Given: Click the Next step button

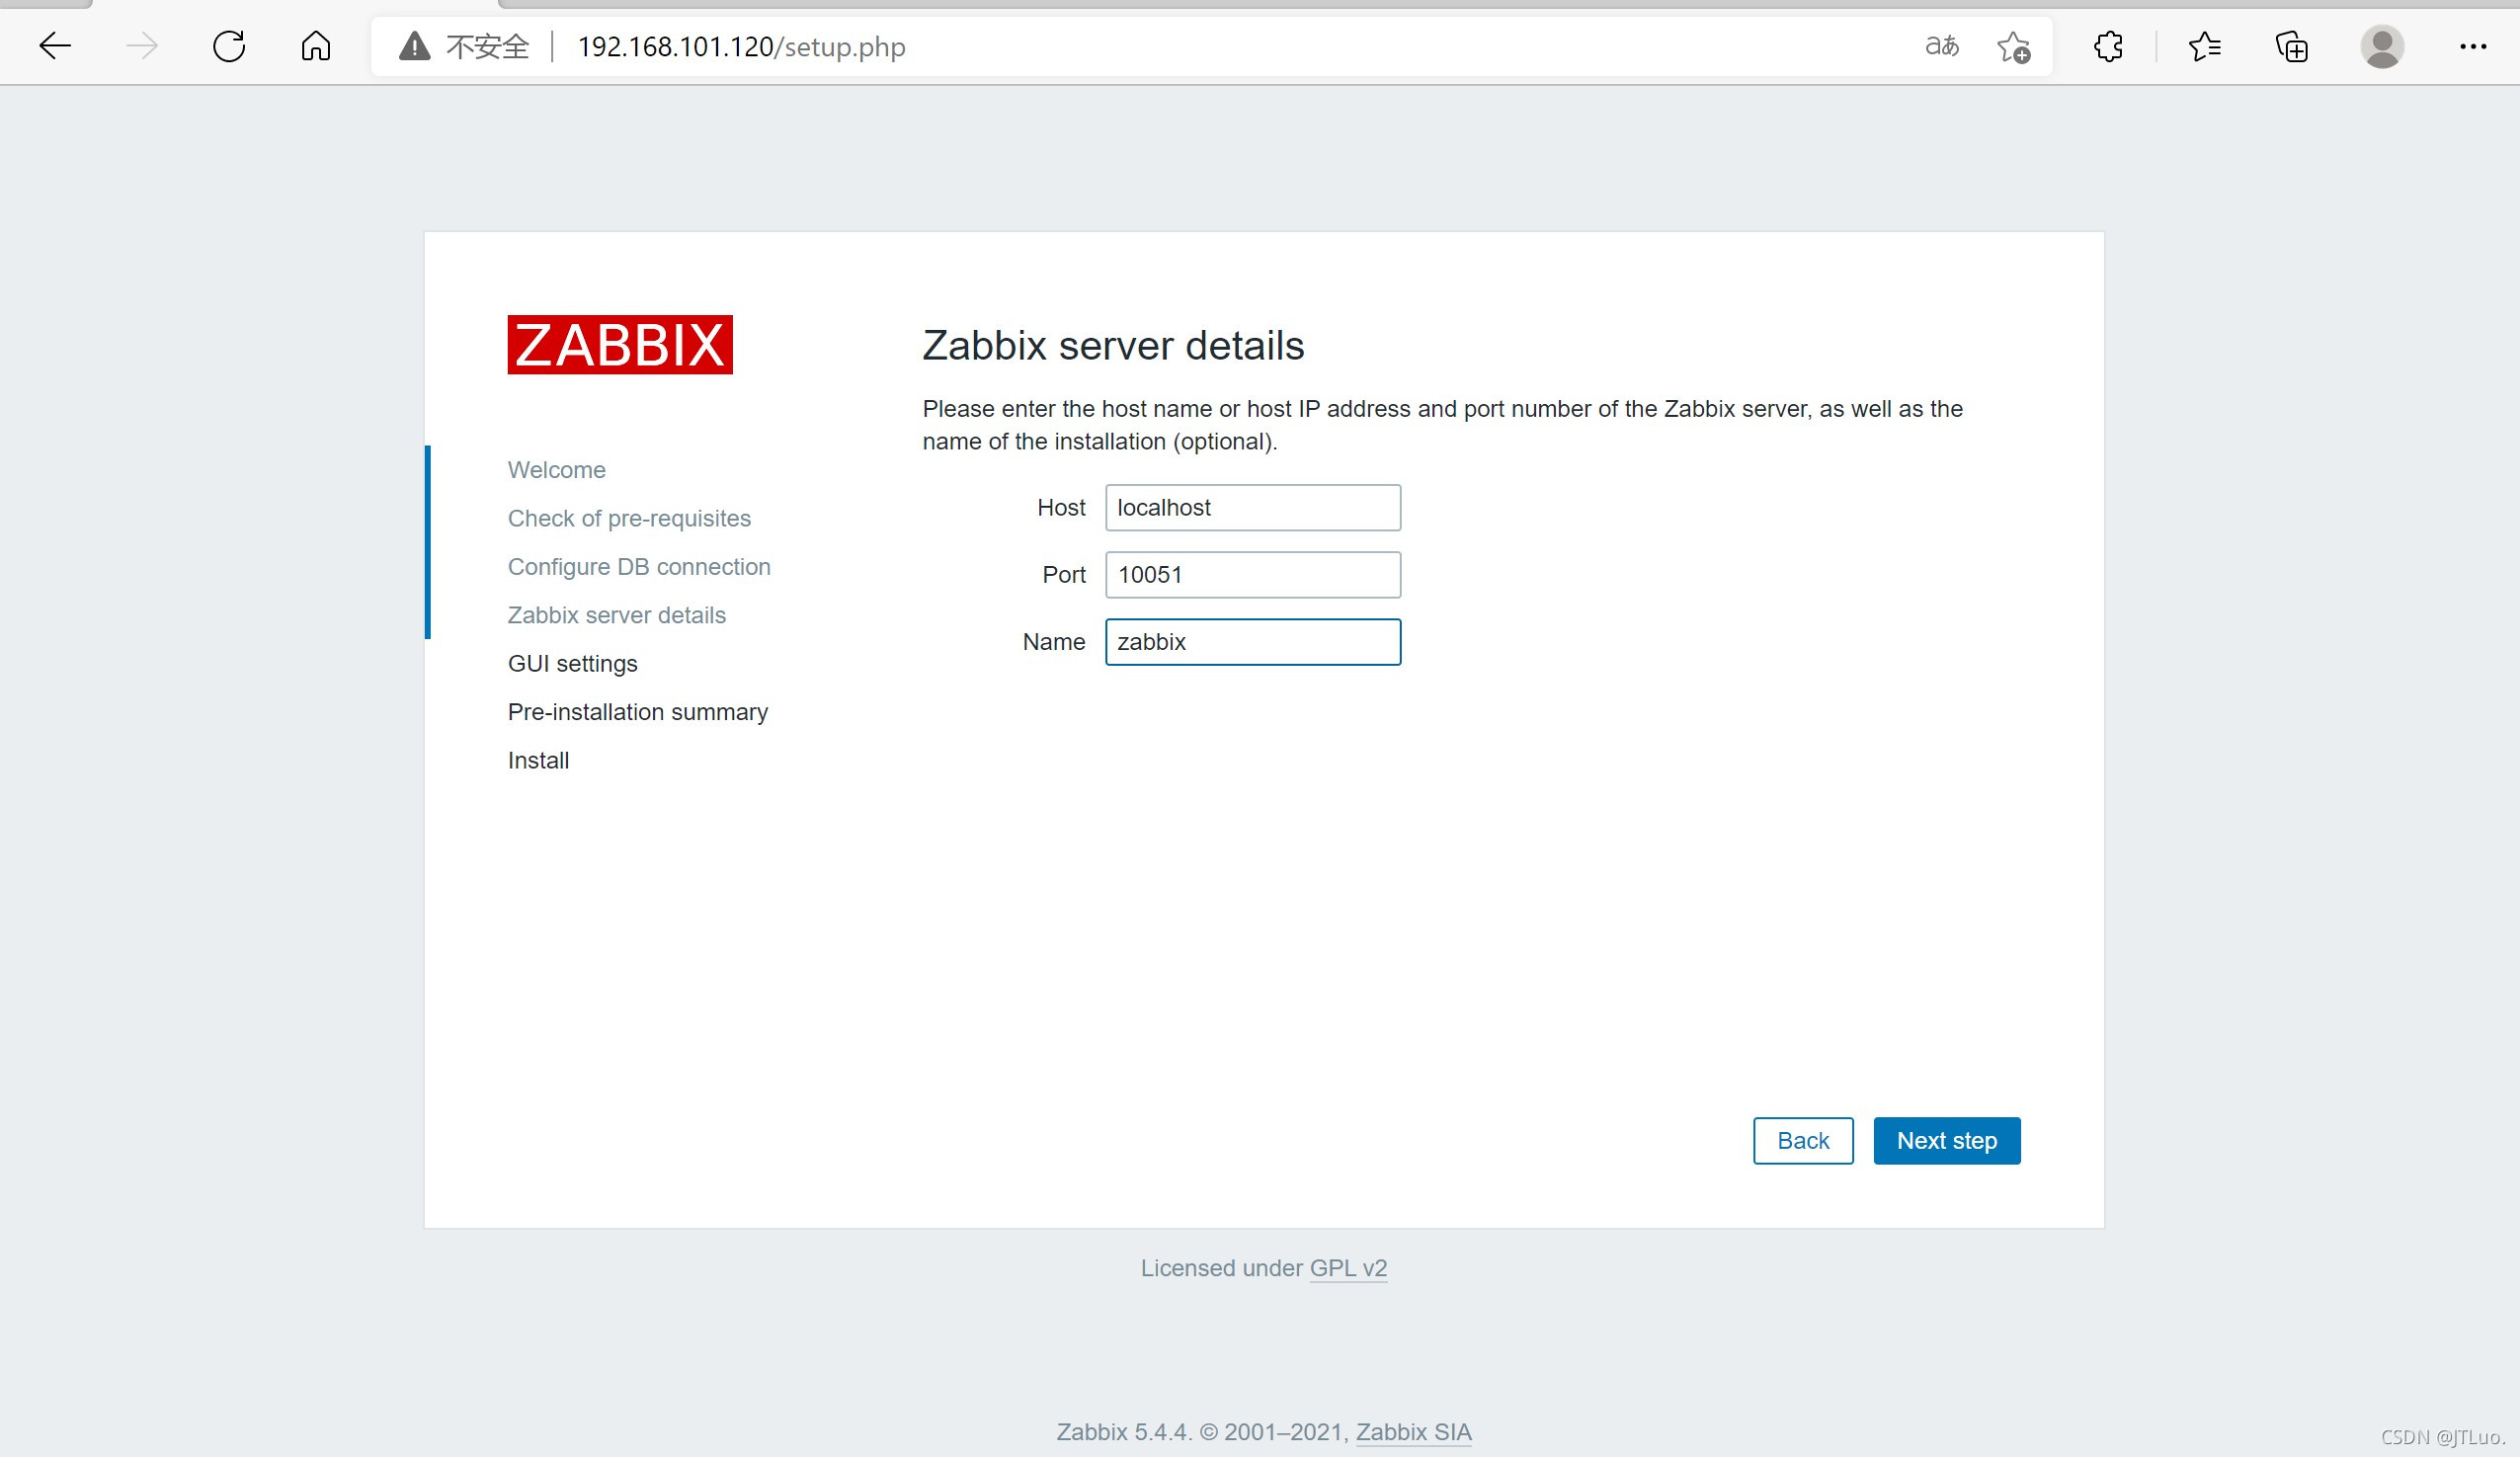Looking at the screenshot, I should pos(1946,1140).
